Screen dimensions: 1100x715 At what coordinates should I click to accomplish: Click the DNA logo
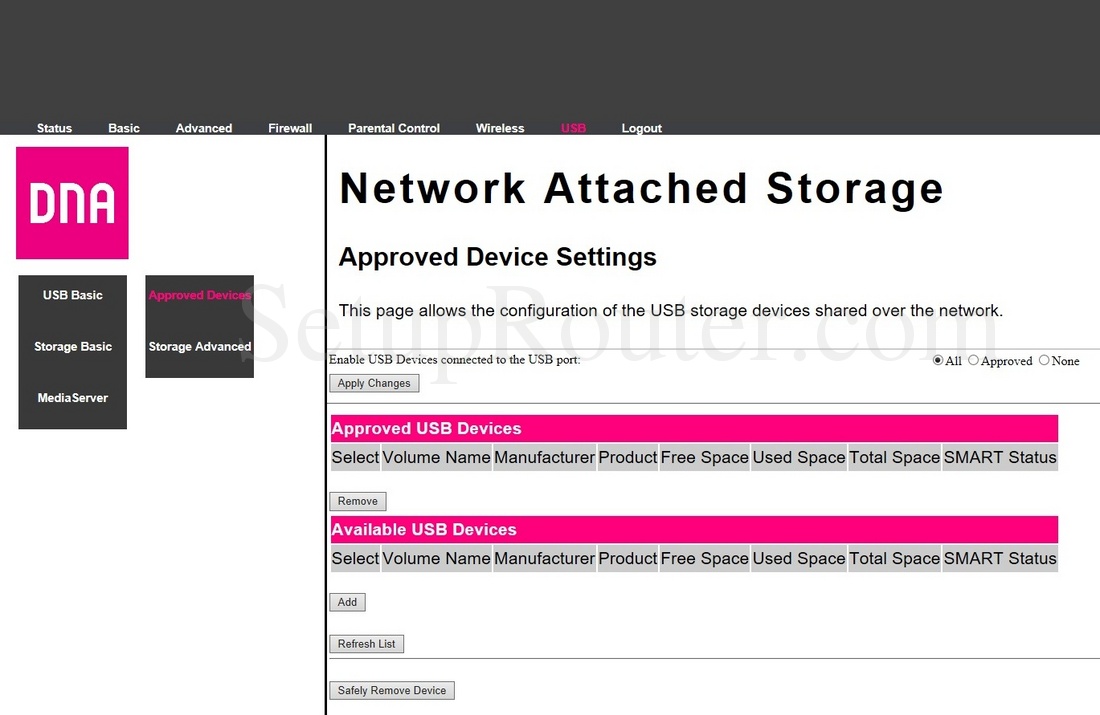[x=71, y=202]
